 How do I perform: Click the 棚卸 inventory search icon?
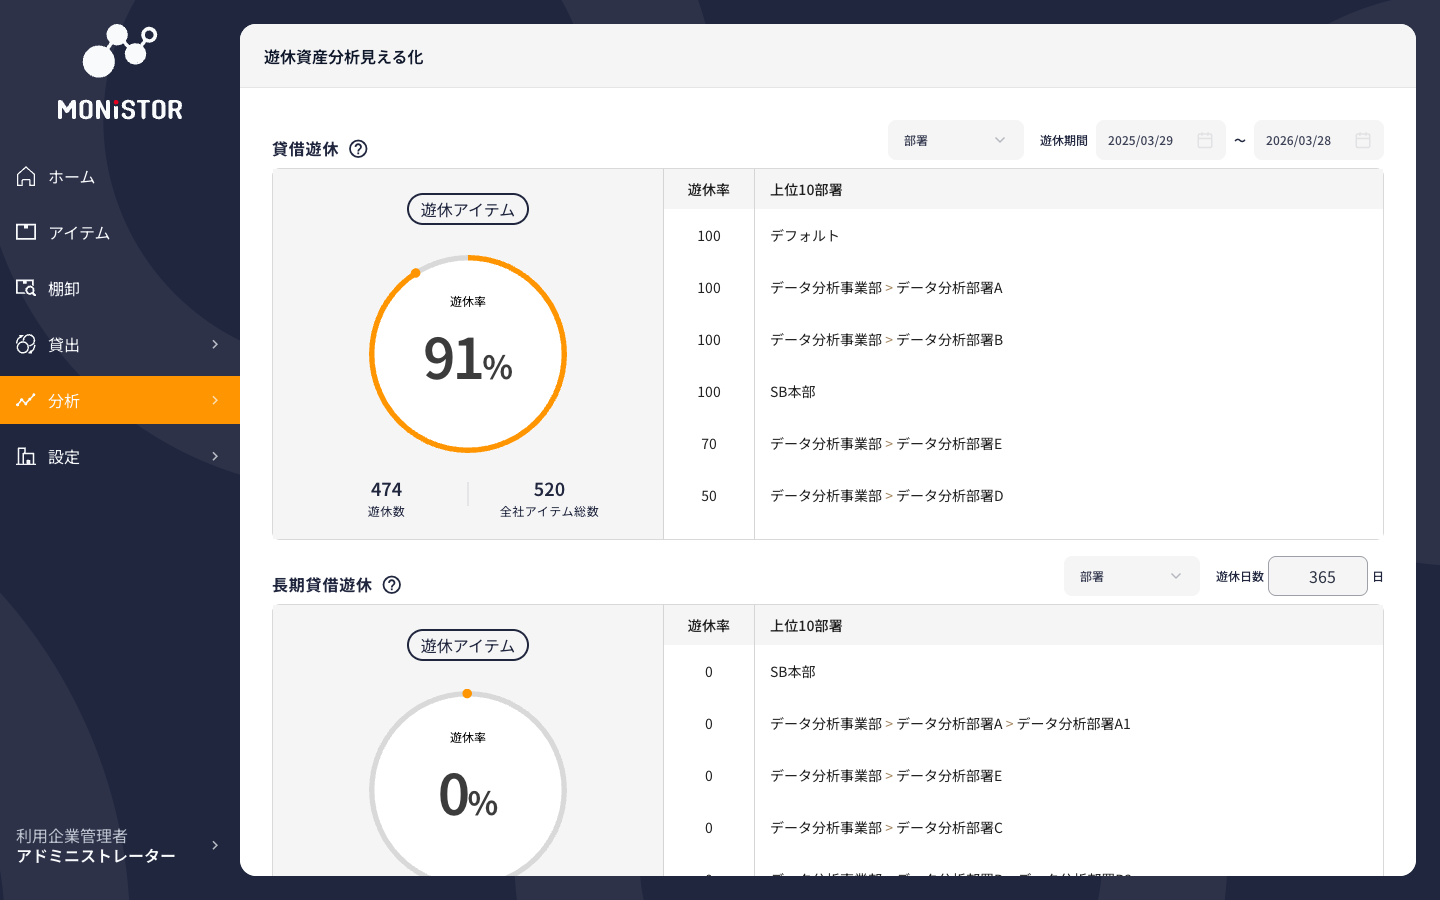(x=26, y=288)
